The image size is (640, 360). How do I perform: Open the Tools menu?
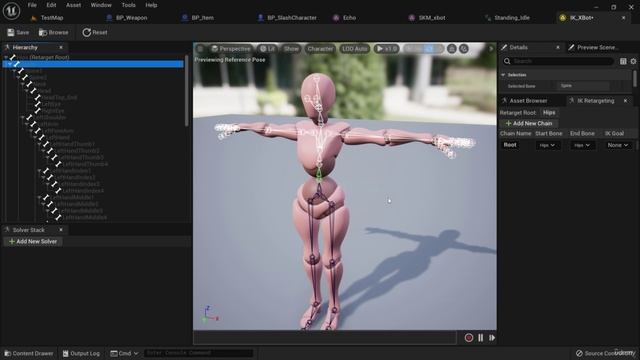coord(128,5)
